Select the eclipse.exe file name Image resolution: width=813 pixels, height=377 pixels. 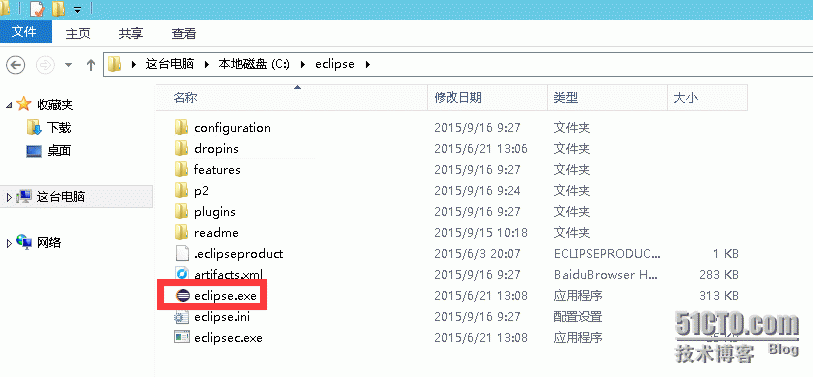click(x=226, y=296)
